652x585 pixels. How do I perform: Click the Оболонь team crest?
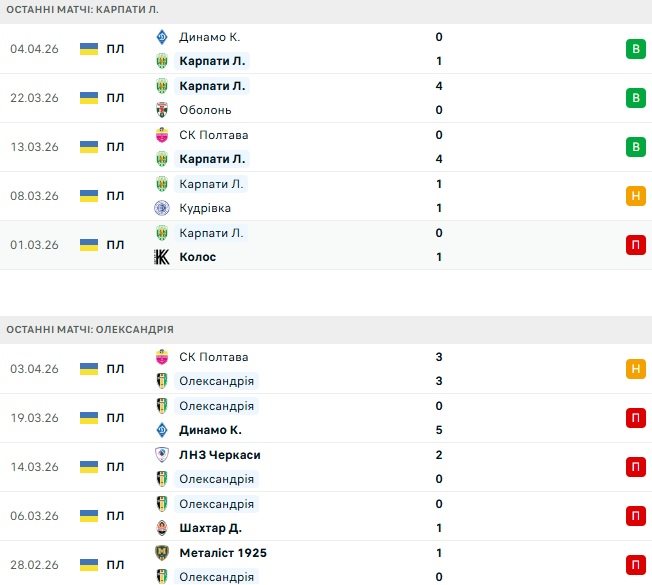point(162,110)
